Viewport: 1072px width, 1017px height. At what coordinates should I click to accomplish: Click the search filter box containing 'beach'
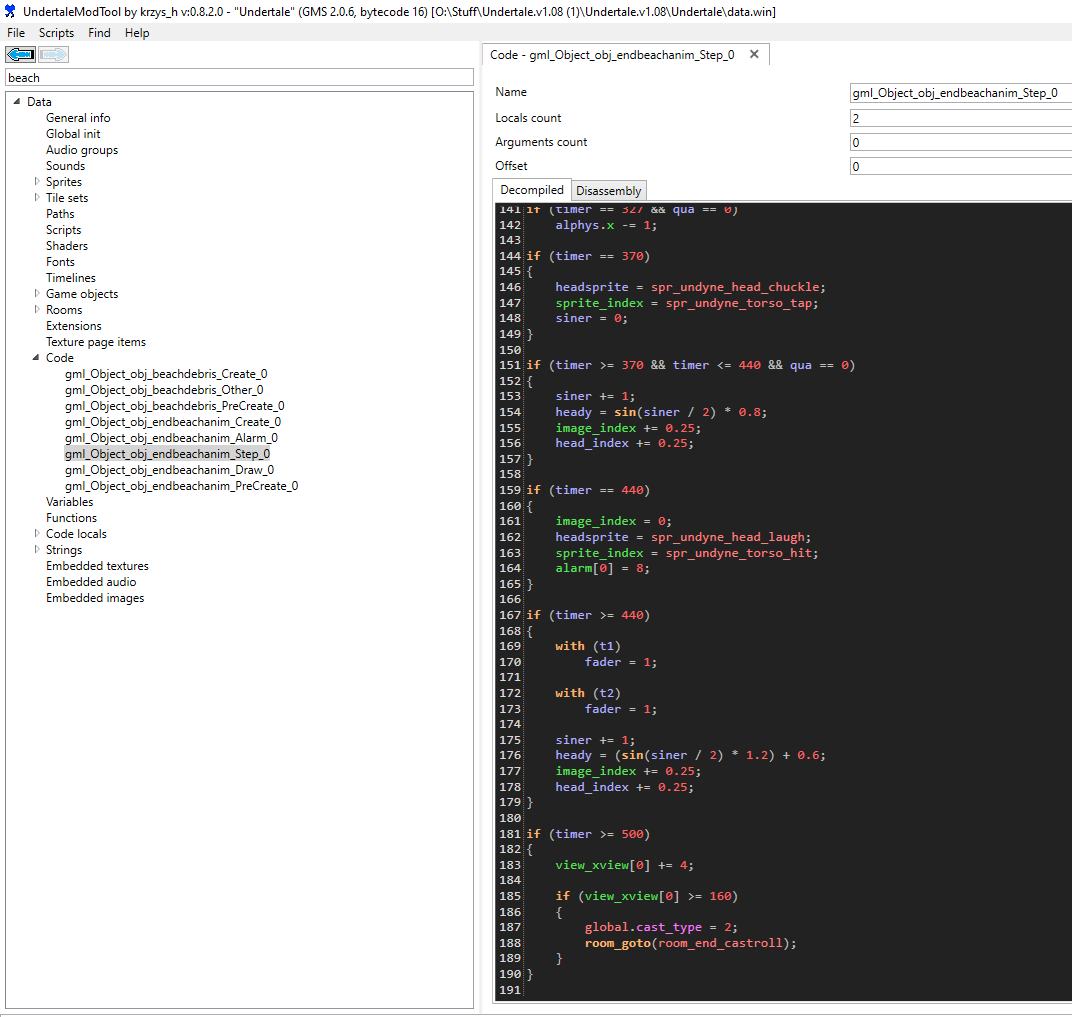[x=239, y=77]
